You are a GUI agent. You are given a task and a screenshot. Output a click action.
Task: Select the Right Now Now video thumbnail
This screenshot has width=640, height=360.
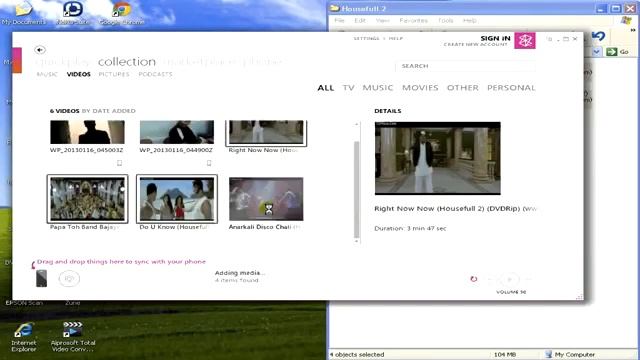(266, 133)
